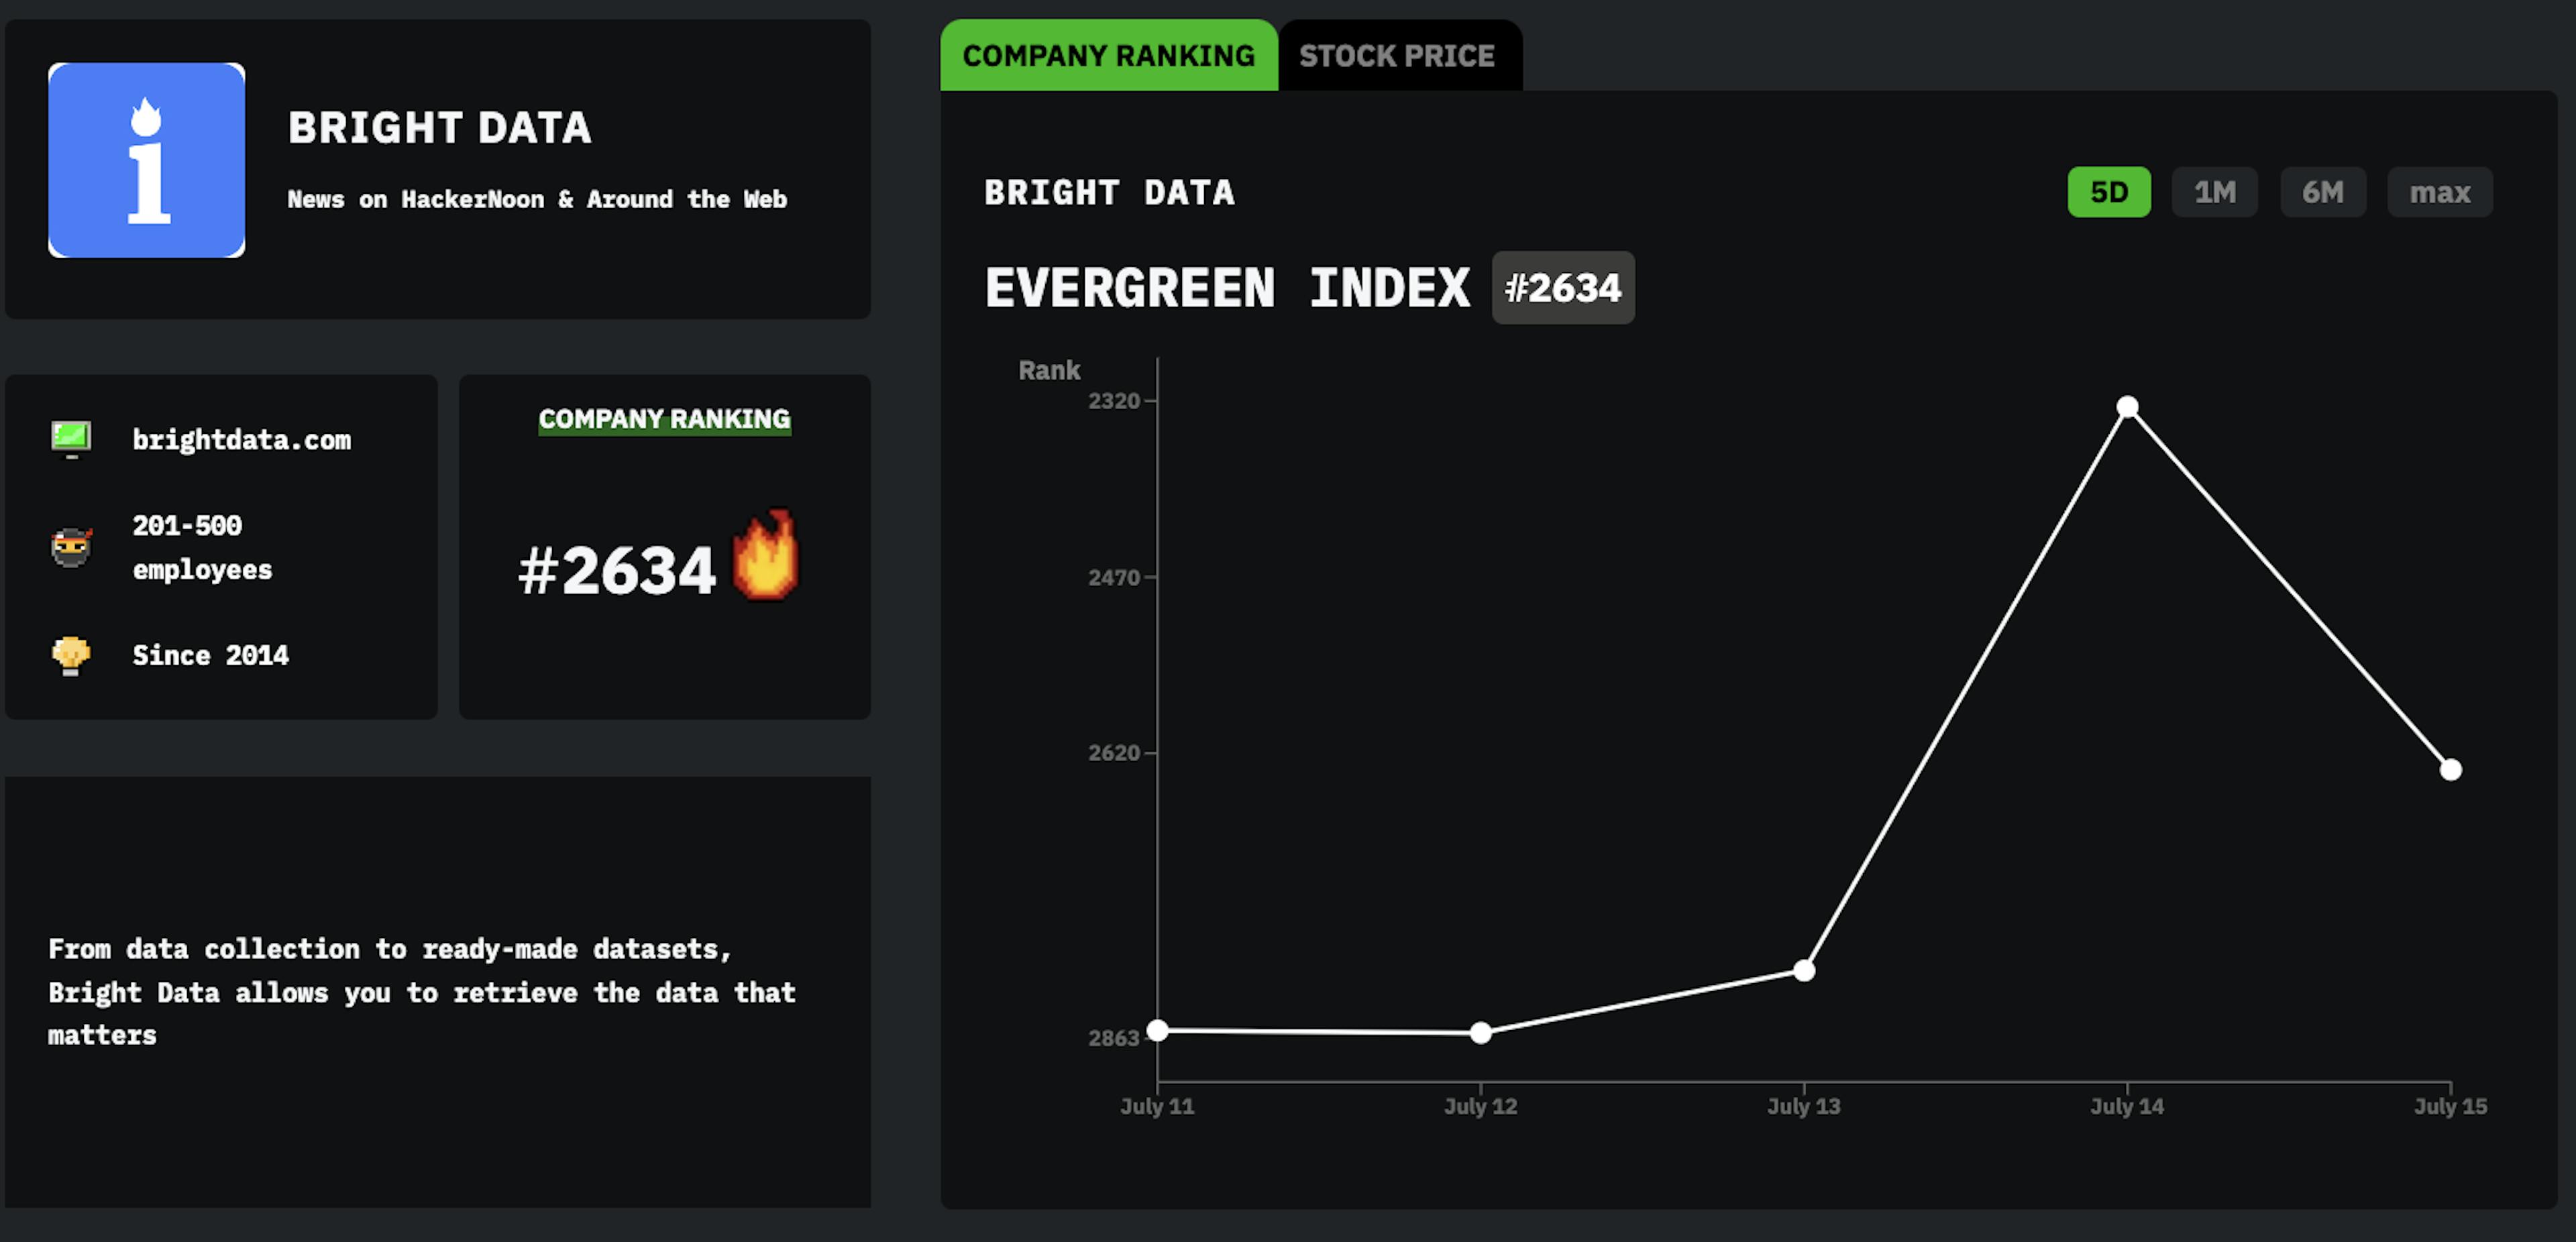Open the brightdata.com website link
Viewport: 2576px width, 1242px height.
[x=241, y=437]
